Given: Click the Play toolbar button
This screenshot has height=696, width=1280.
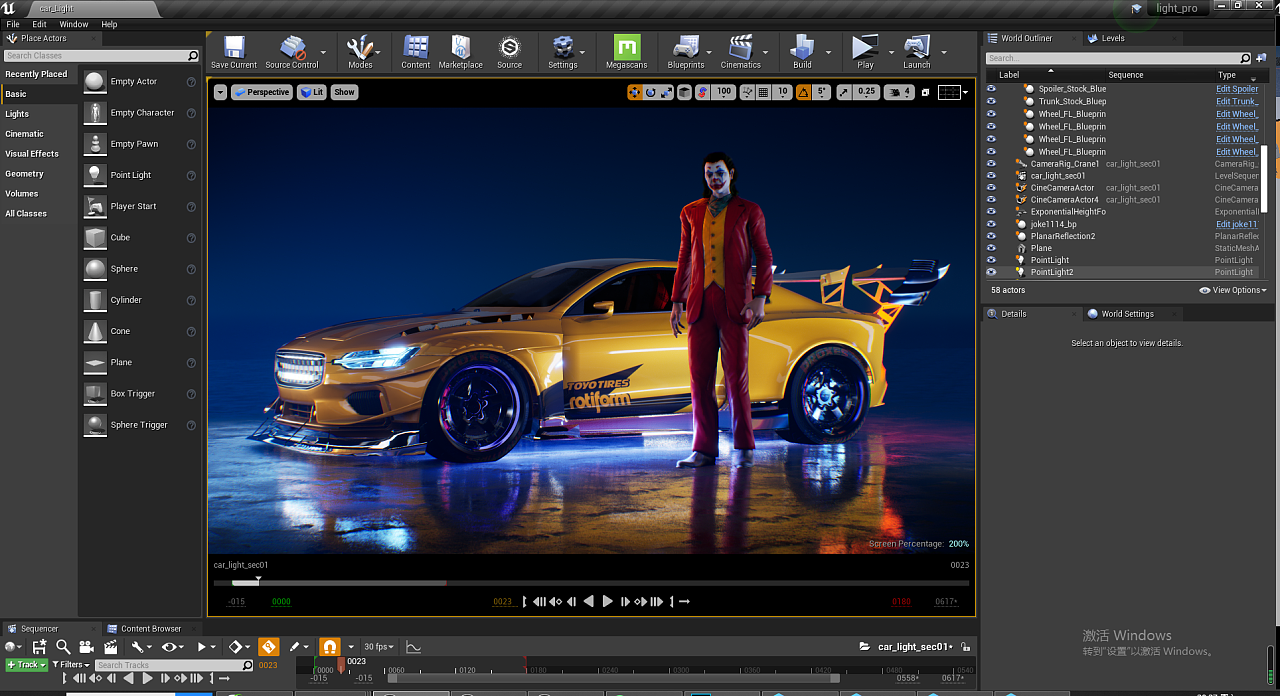Looking at the screenshot, I should tap(865, 52).
